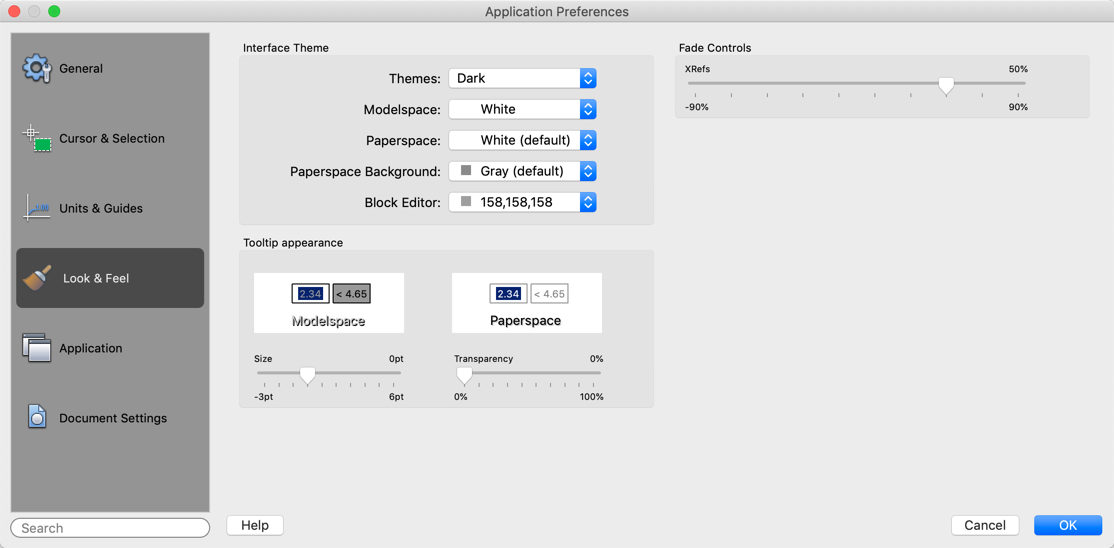The image size is (1114, 548).
Task: Open the Themes dropdown set to Dark
Action: point(522,78)
